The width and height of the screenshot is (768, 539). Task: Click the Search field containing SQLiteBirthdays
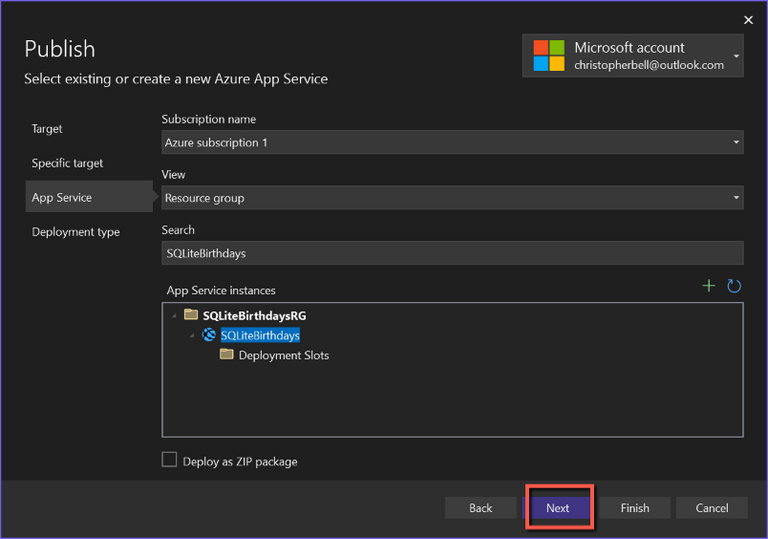452,254
